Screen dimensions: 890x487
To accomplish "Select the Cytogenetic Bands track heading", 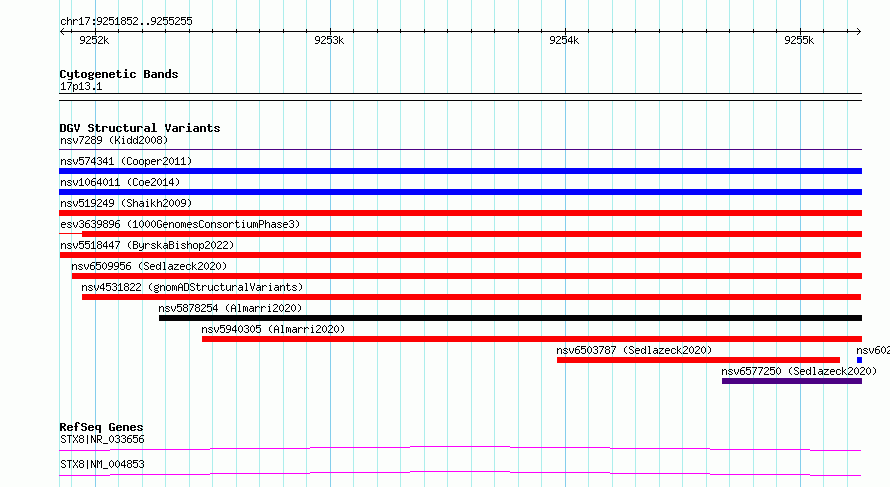I will point(119,74).
